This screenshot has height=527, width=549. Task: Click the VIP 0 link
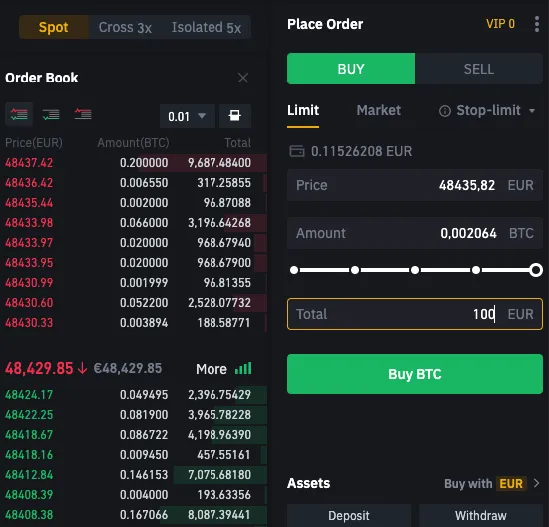(x=500, y=24)
